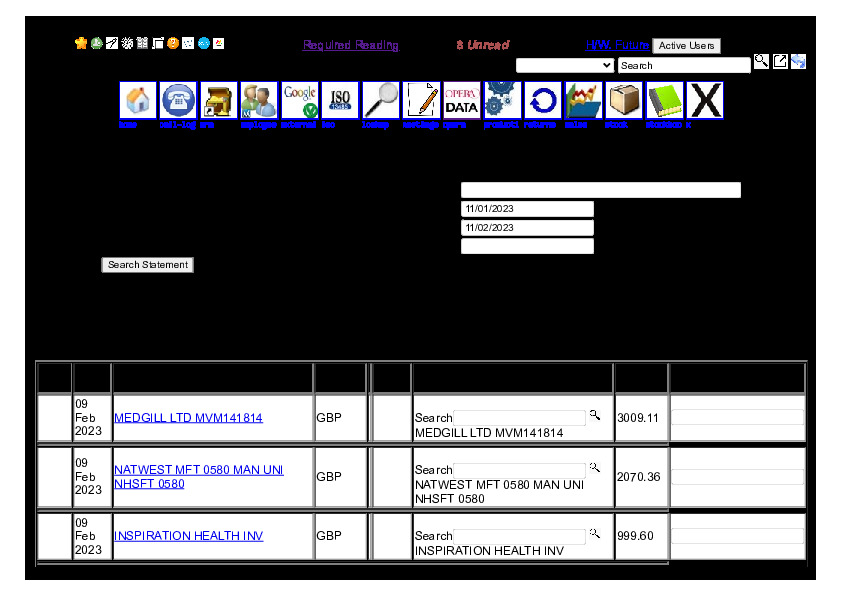Open the sales chart icon
The width and height of the screenshot is (842, 595).
(x=583, y=101)
